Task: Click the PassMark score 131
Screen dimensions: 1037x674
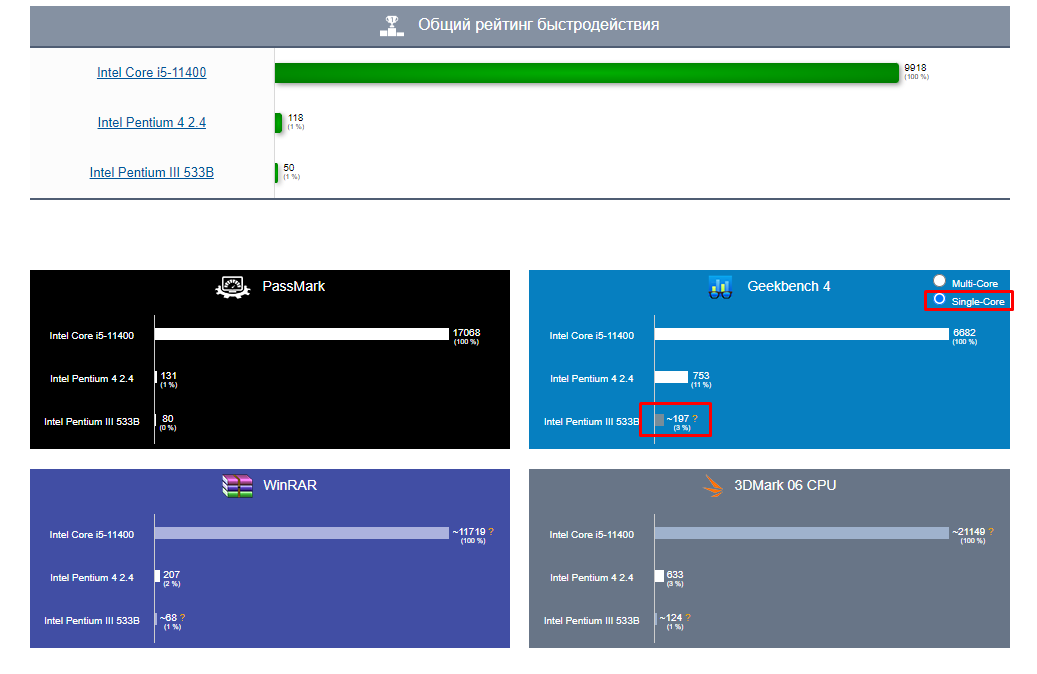Action: (169, 376)
